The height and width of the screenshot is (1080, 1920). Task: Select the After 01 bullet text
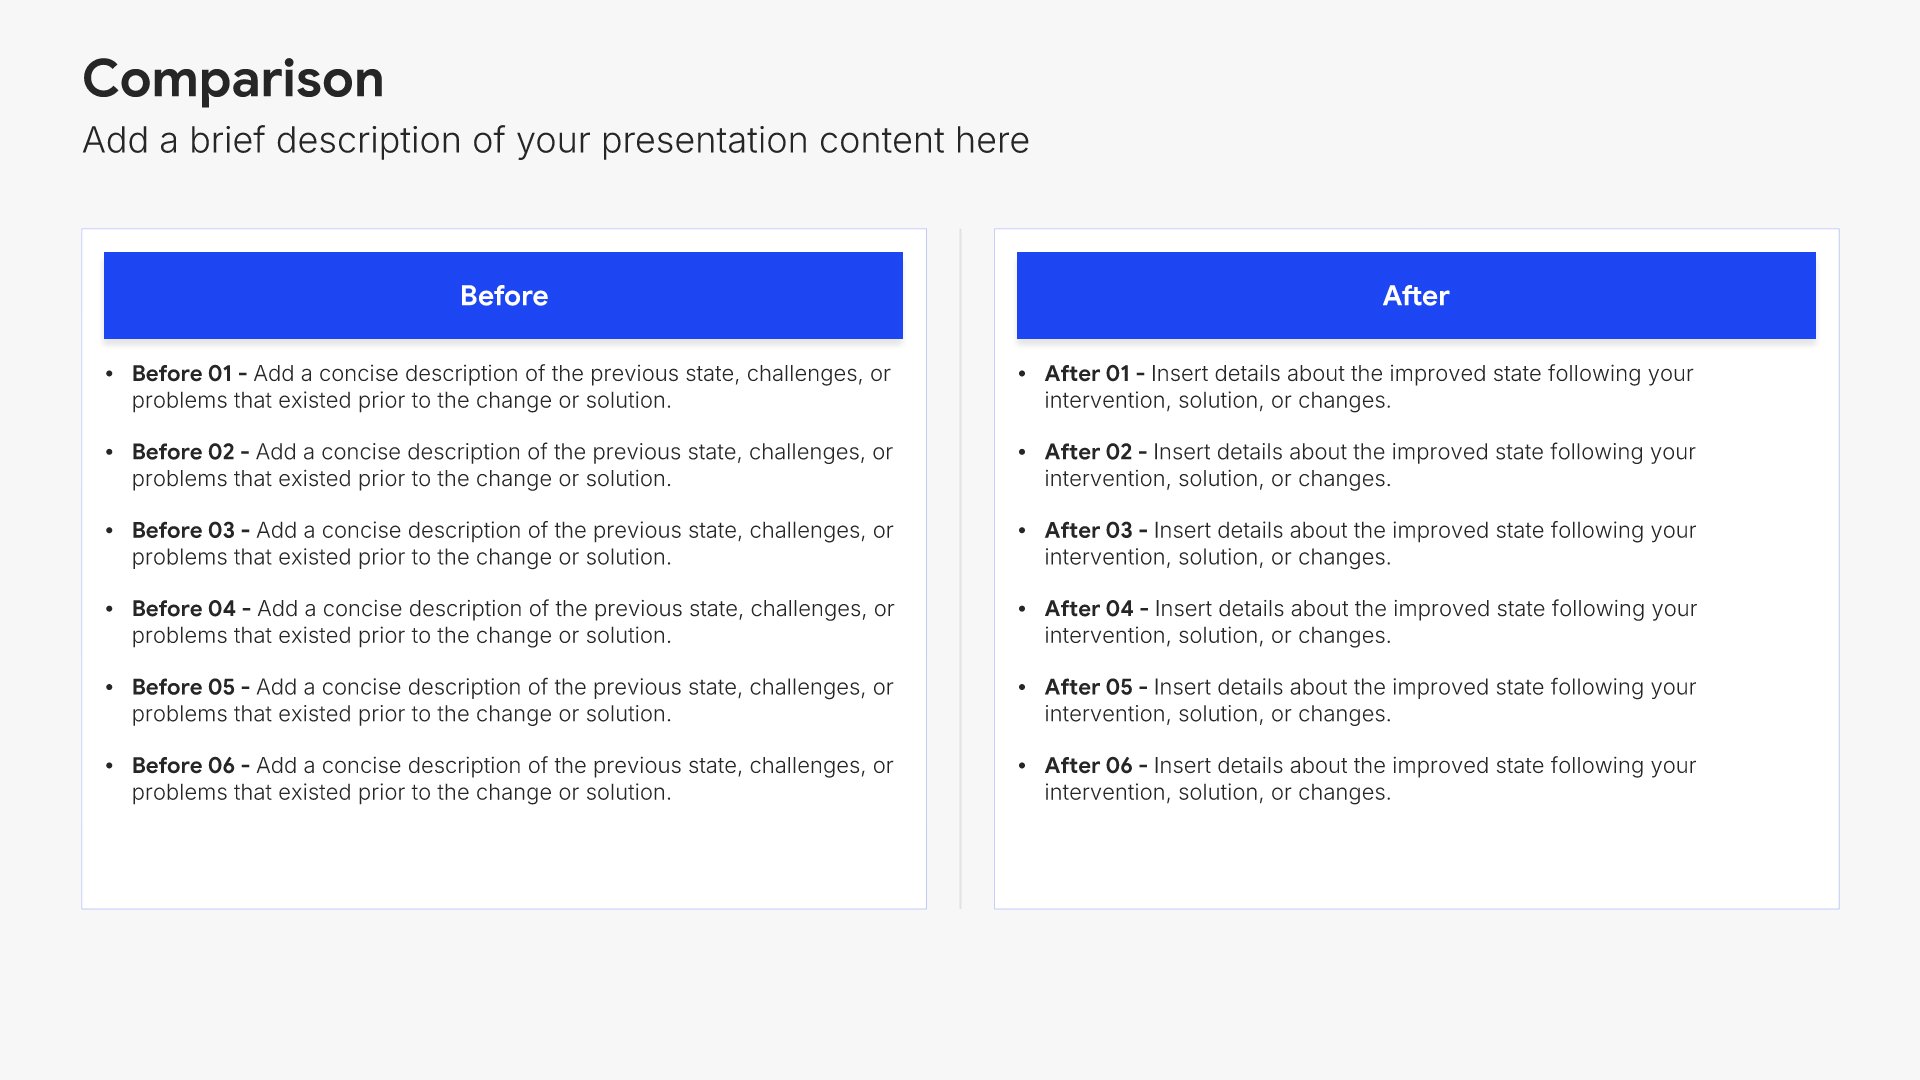coord(1368,387)
